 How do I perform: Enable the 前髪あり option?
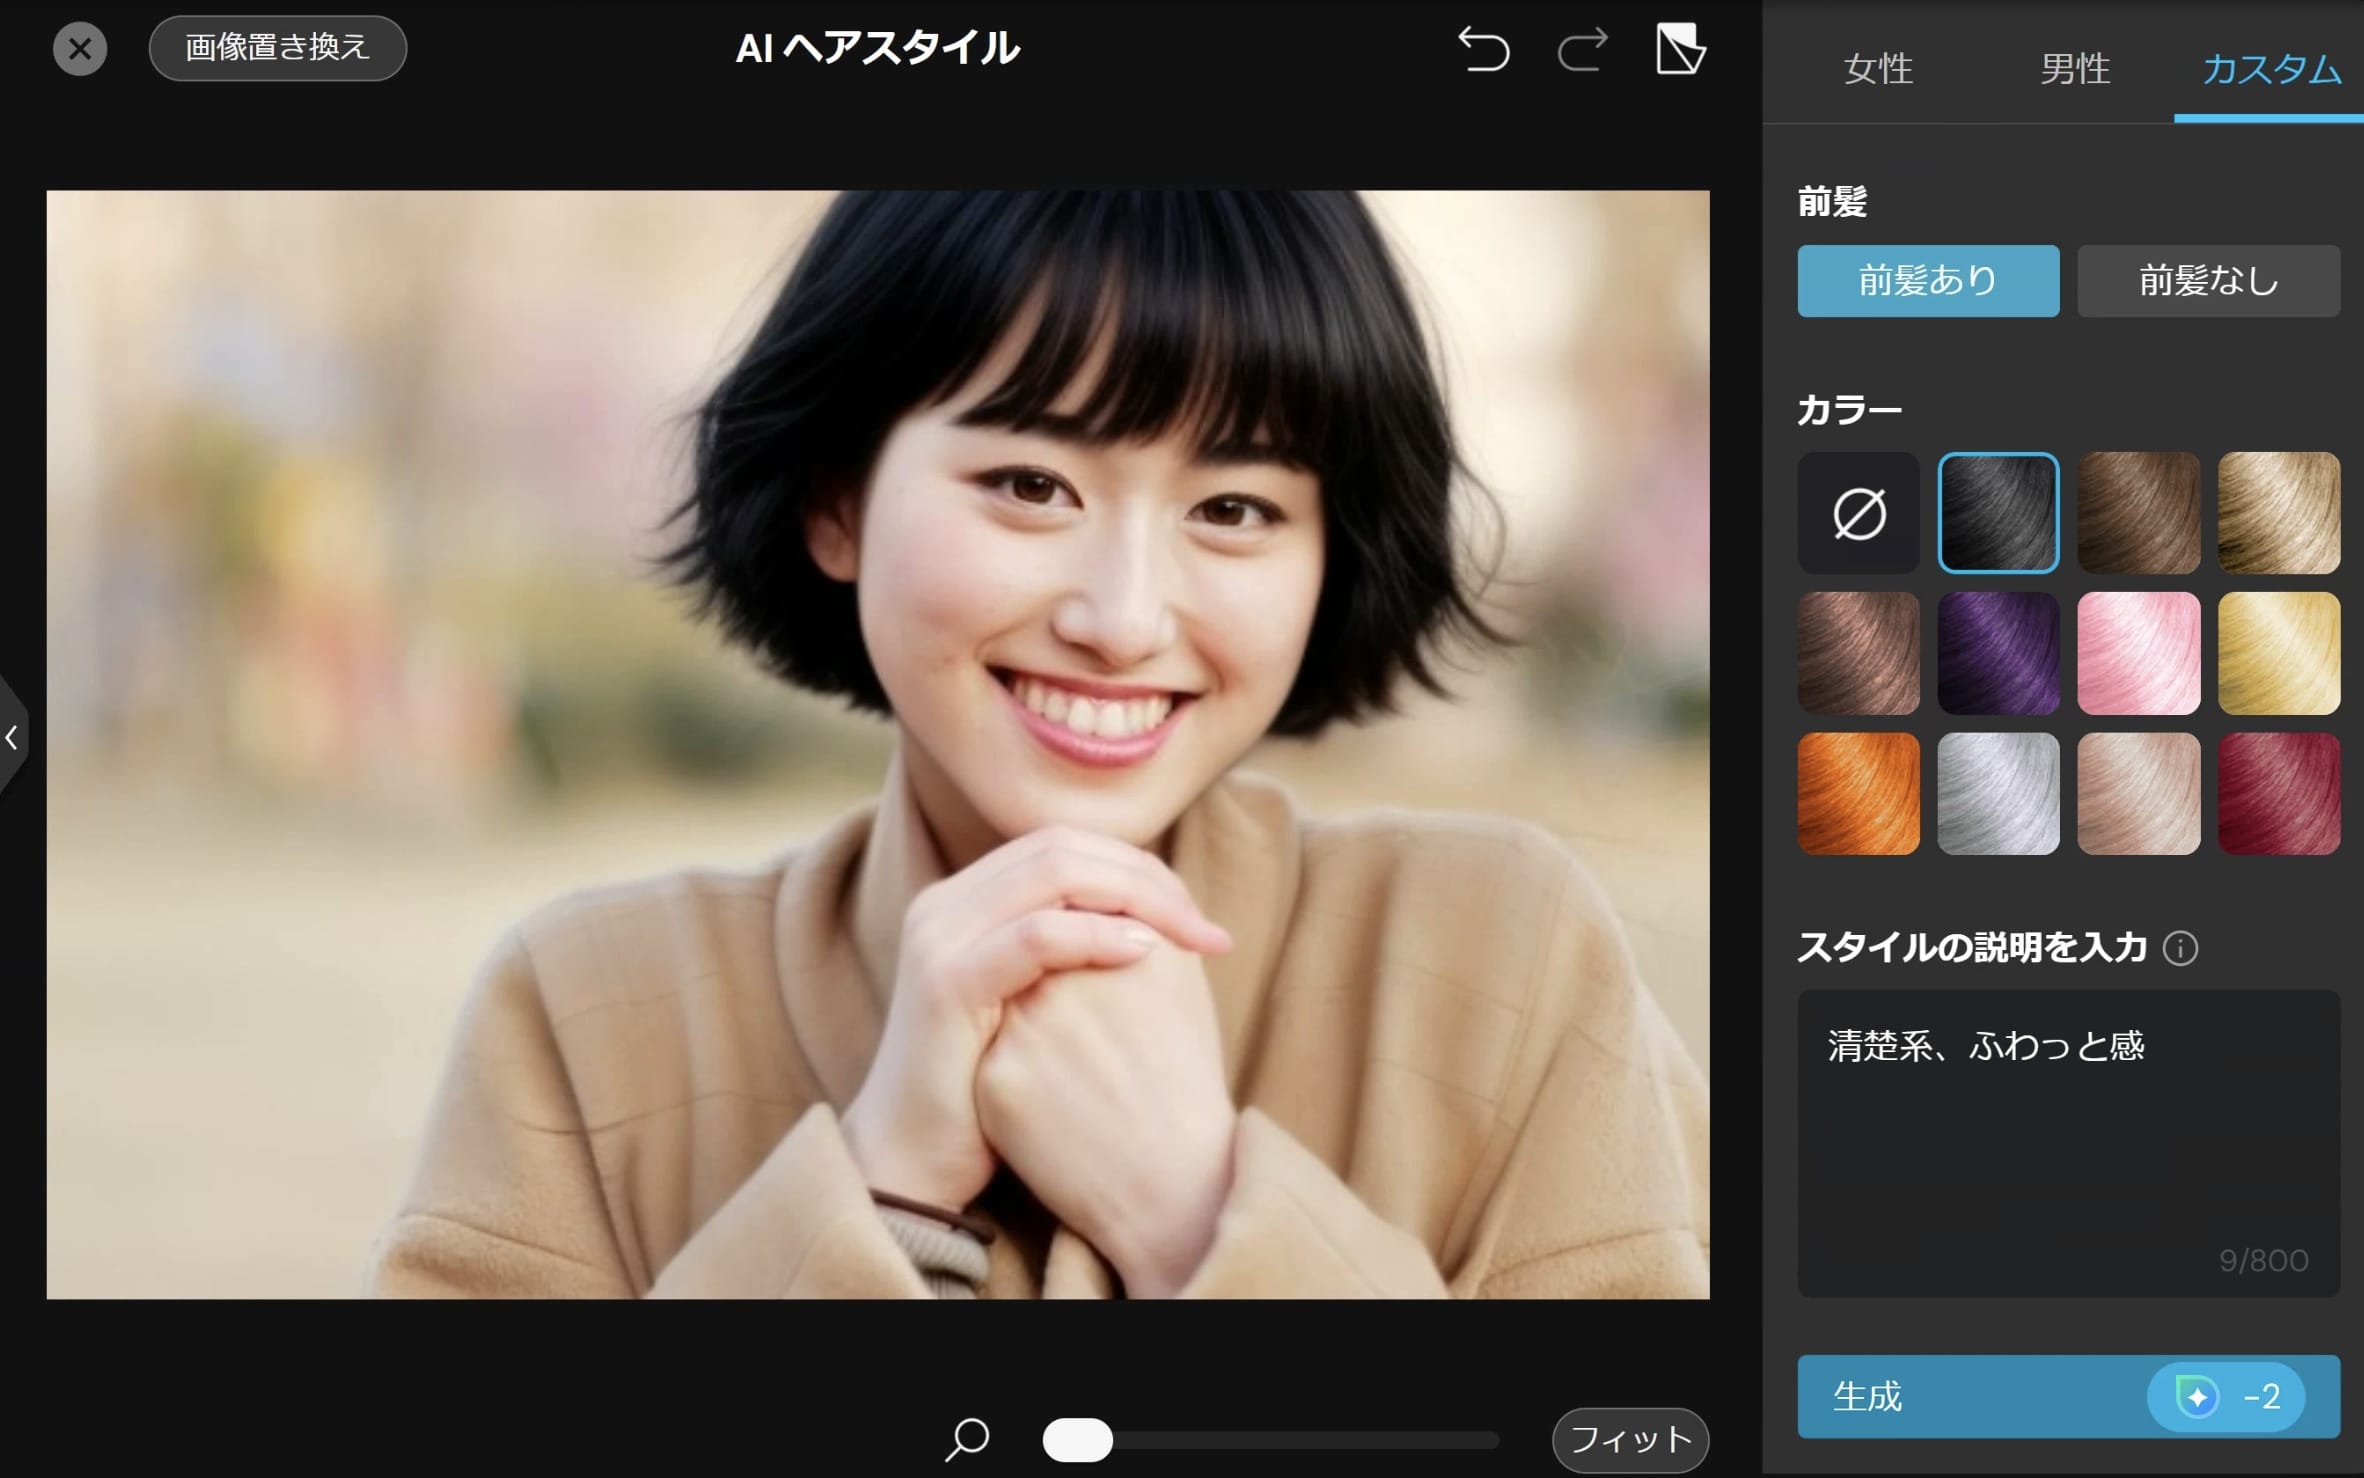[1928, 281]
